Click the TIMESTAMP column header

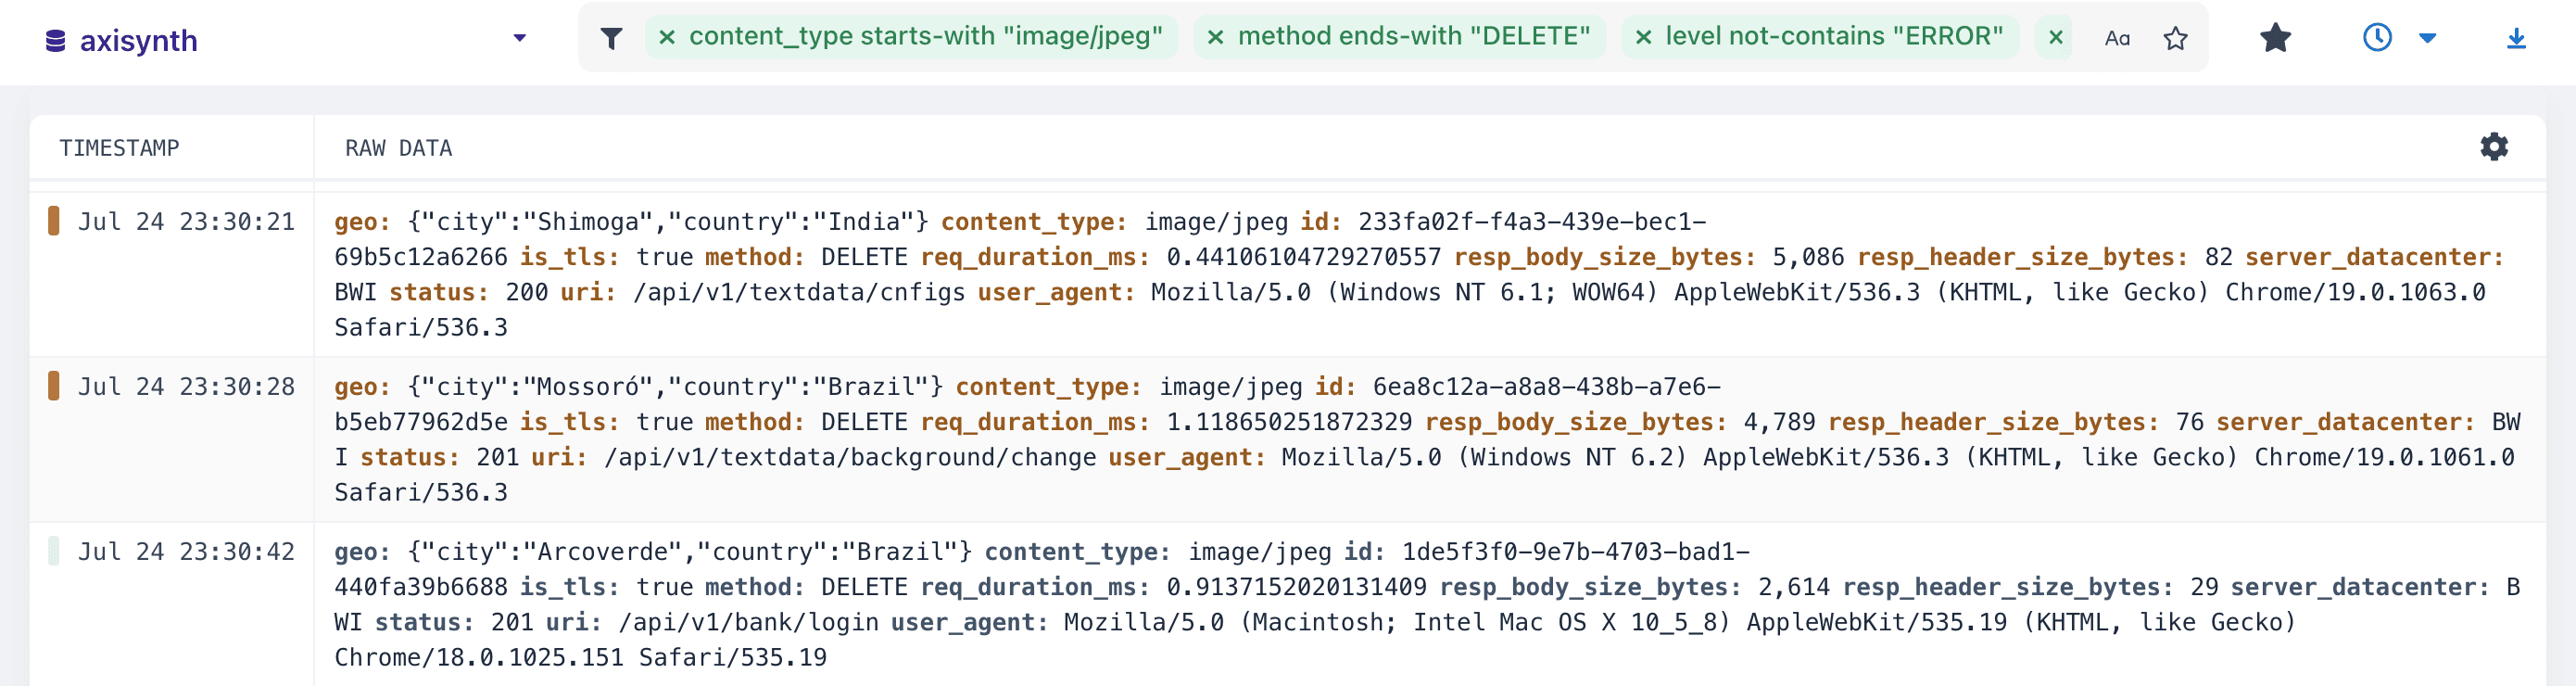point(119,148)
